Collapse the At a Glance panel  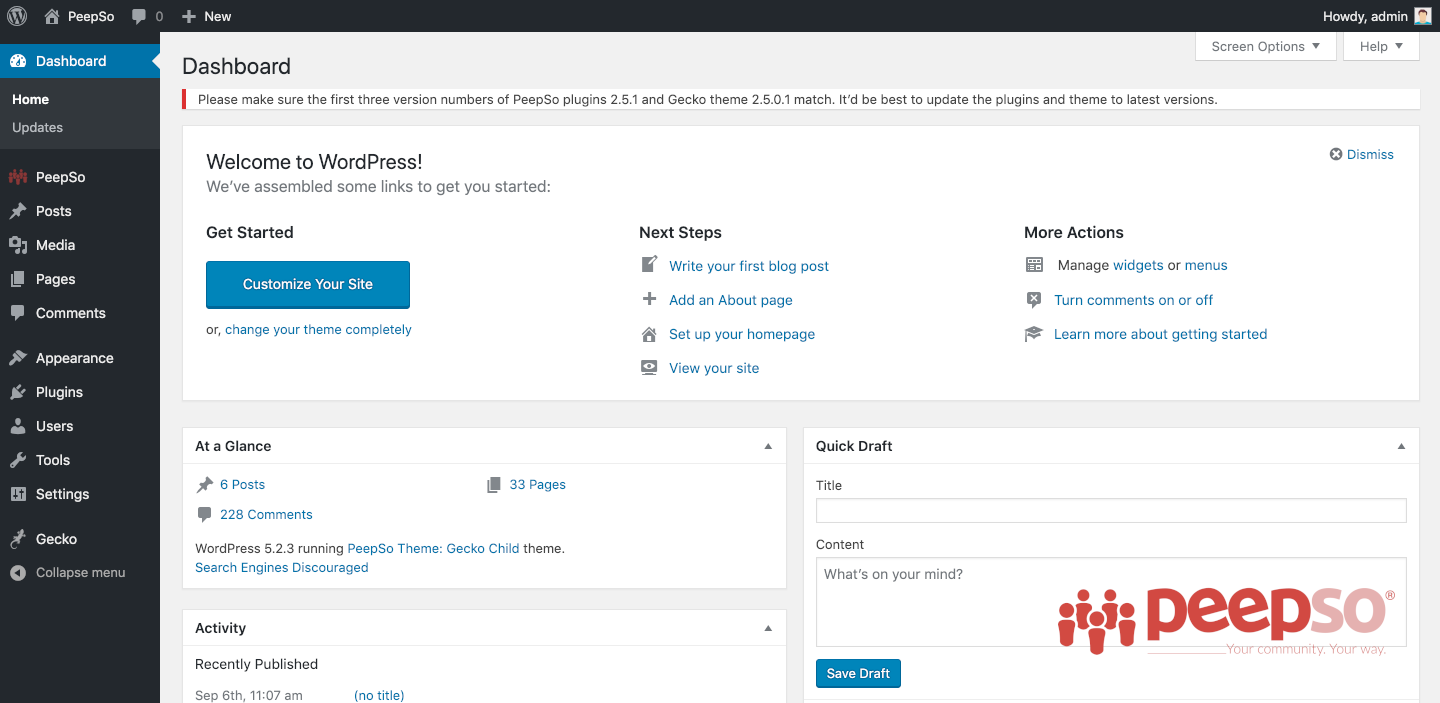[x=768, y=446]
